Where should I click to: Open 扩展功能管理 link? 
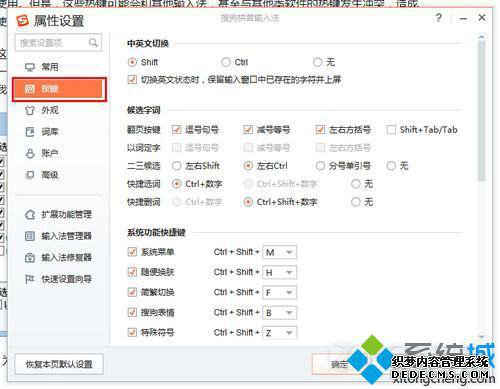coord(66,214)
